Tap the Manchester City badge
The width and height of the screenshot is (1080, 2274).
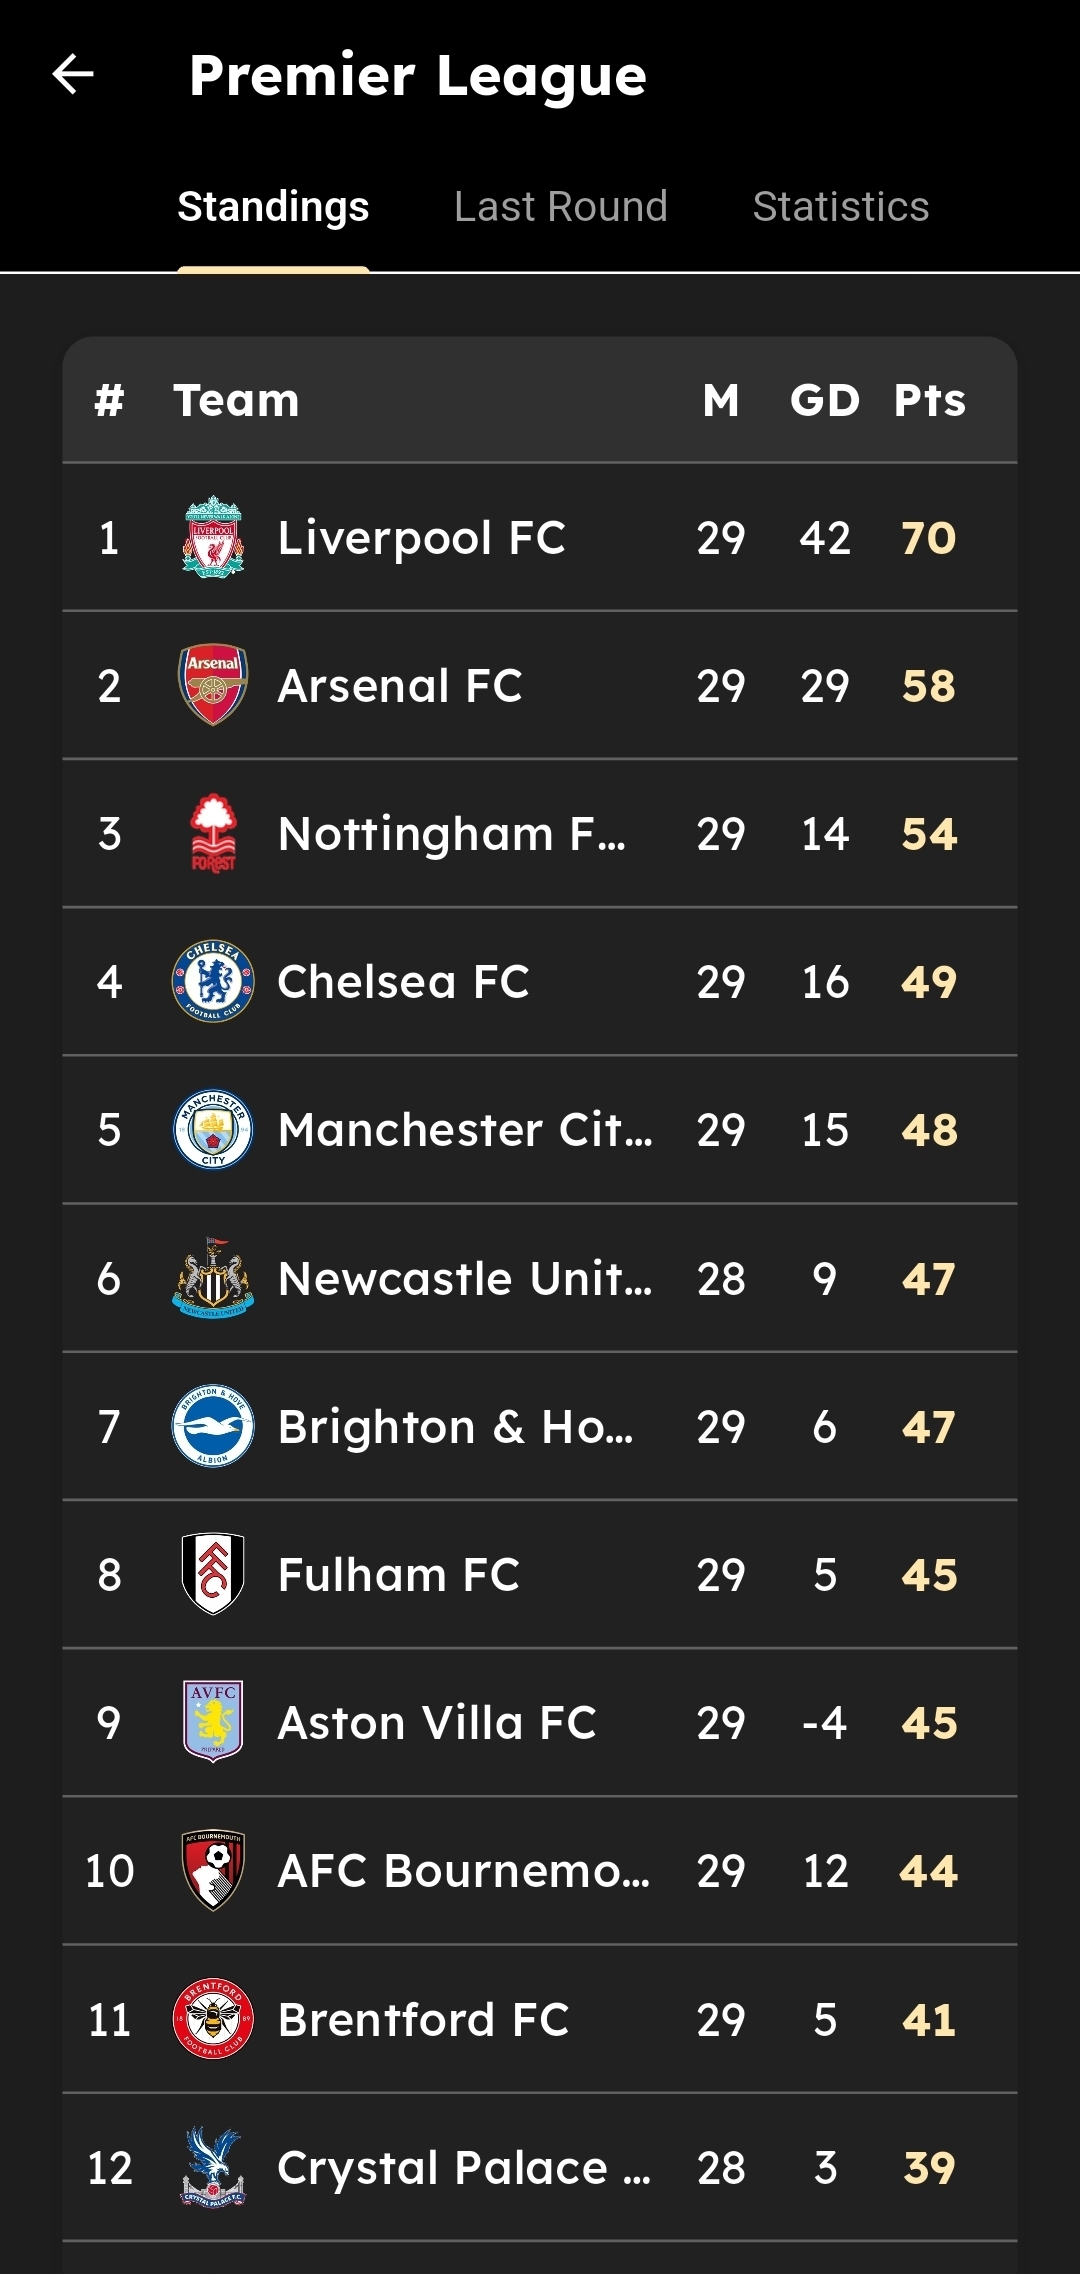point(213,1129)
